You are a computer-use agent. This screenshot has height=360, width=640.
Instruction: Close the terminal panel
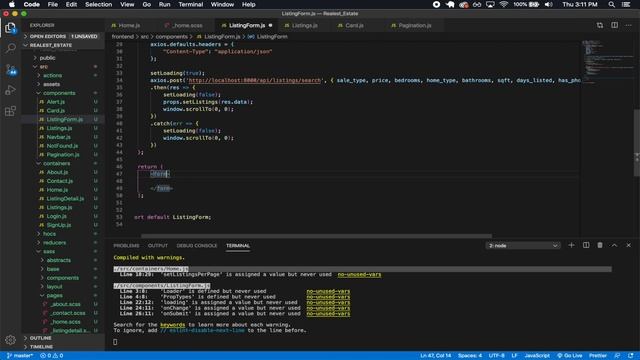coord(628,245)
